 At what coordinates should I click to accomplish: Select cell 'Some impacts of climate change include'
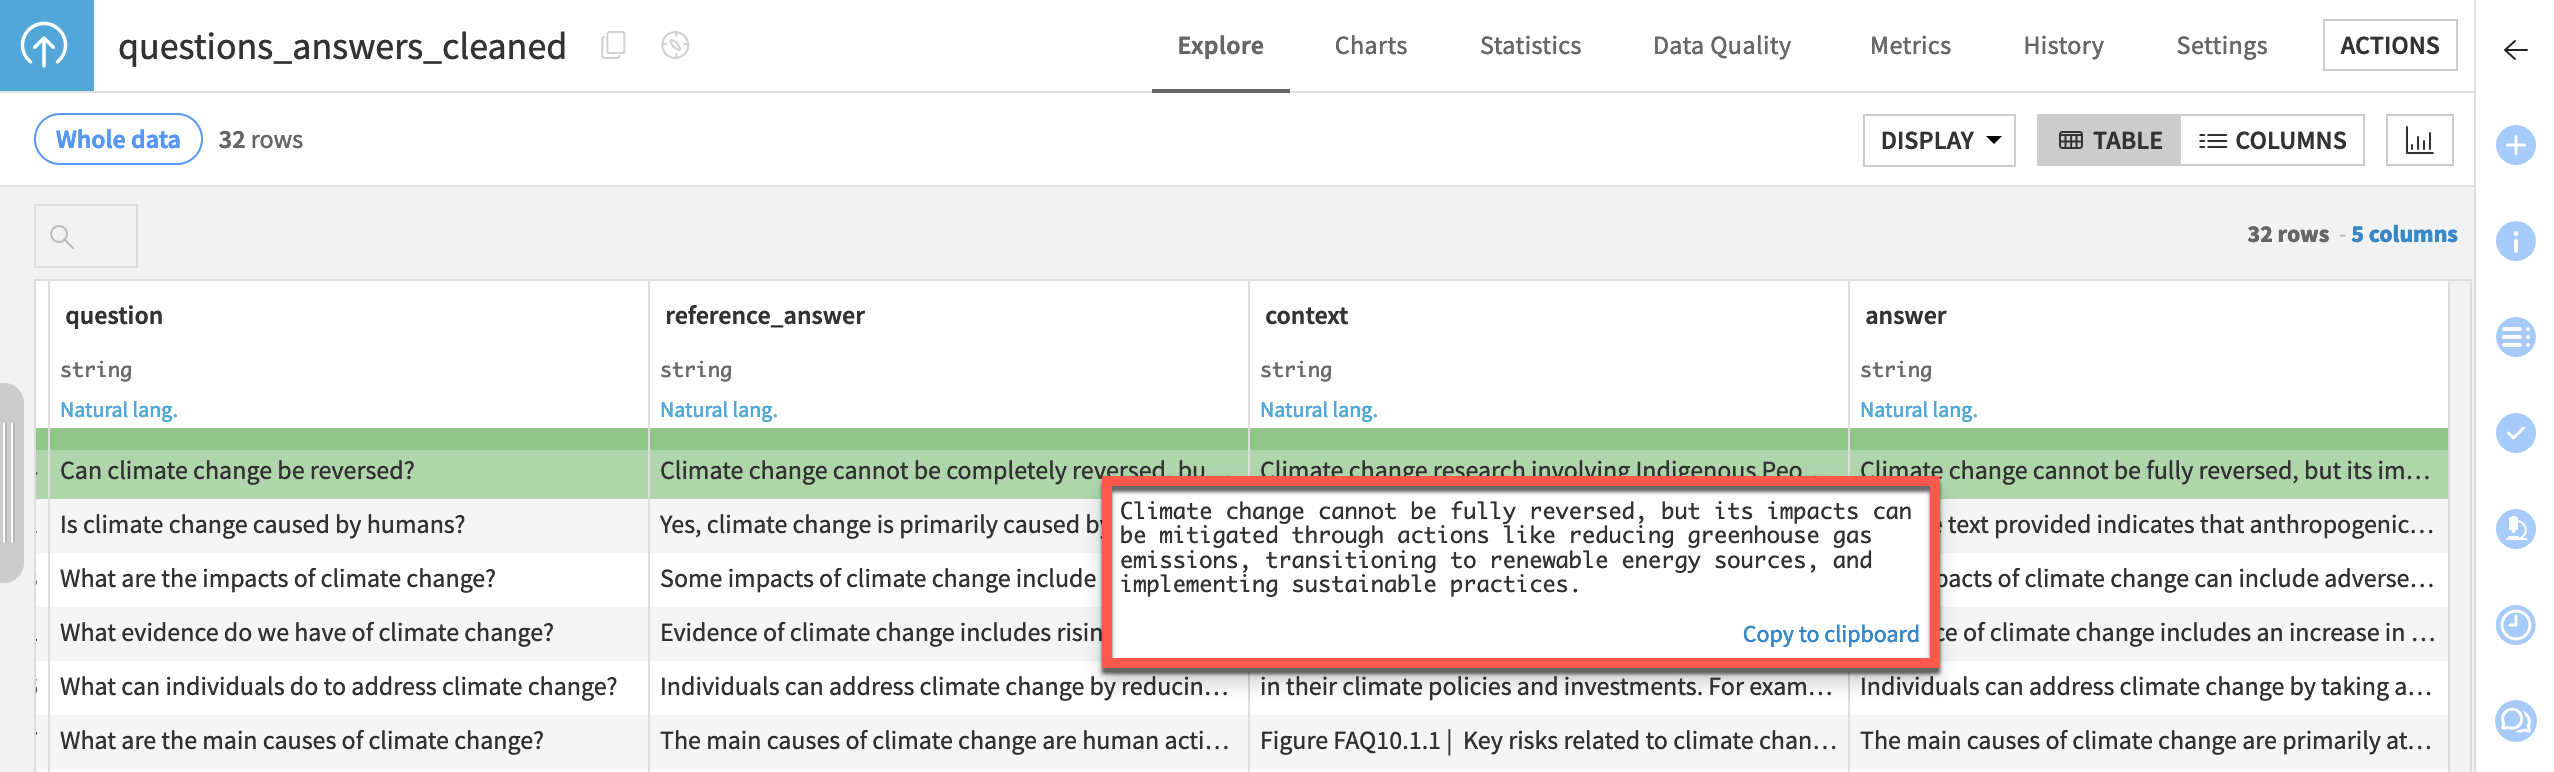pos(878,579)
